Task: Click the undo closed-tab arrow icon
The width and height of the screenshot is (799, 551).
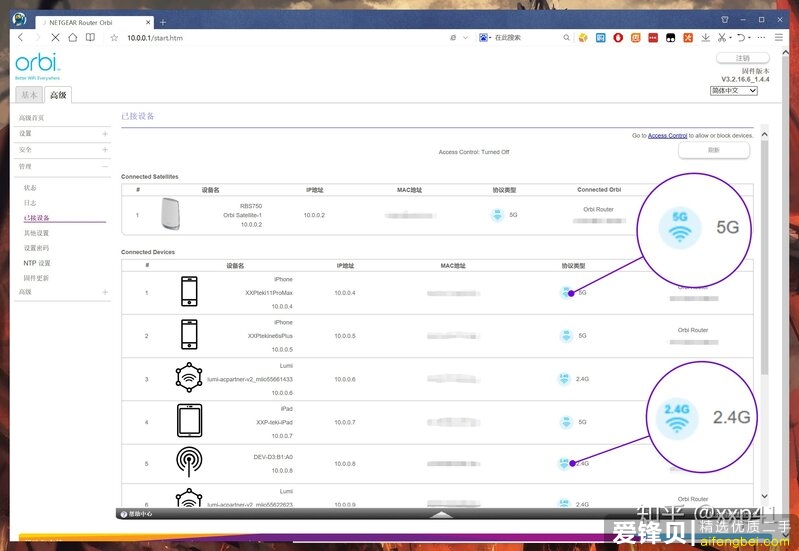Action: pyautogui.click(x=741, y=38)
